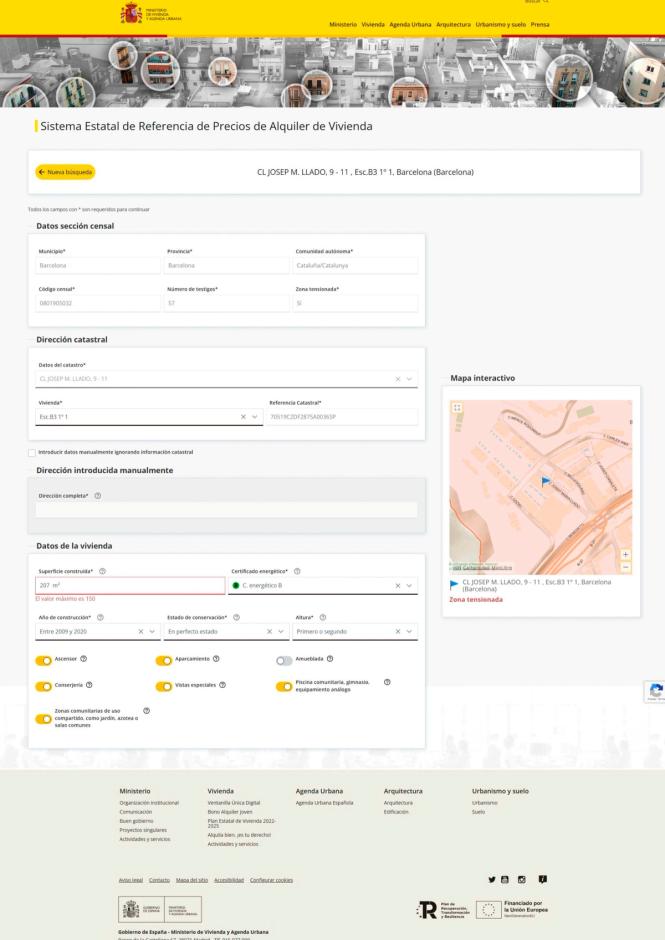Click the Superficie construida field showing 207 m²
The height and width of the screenshot is (940, 665).
tap(130, 586)
